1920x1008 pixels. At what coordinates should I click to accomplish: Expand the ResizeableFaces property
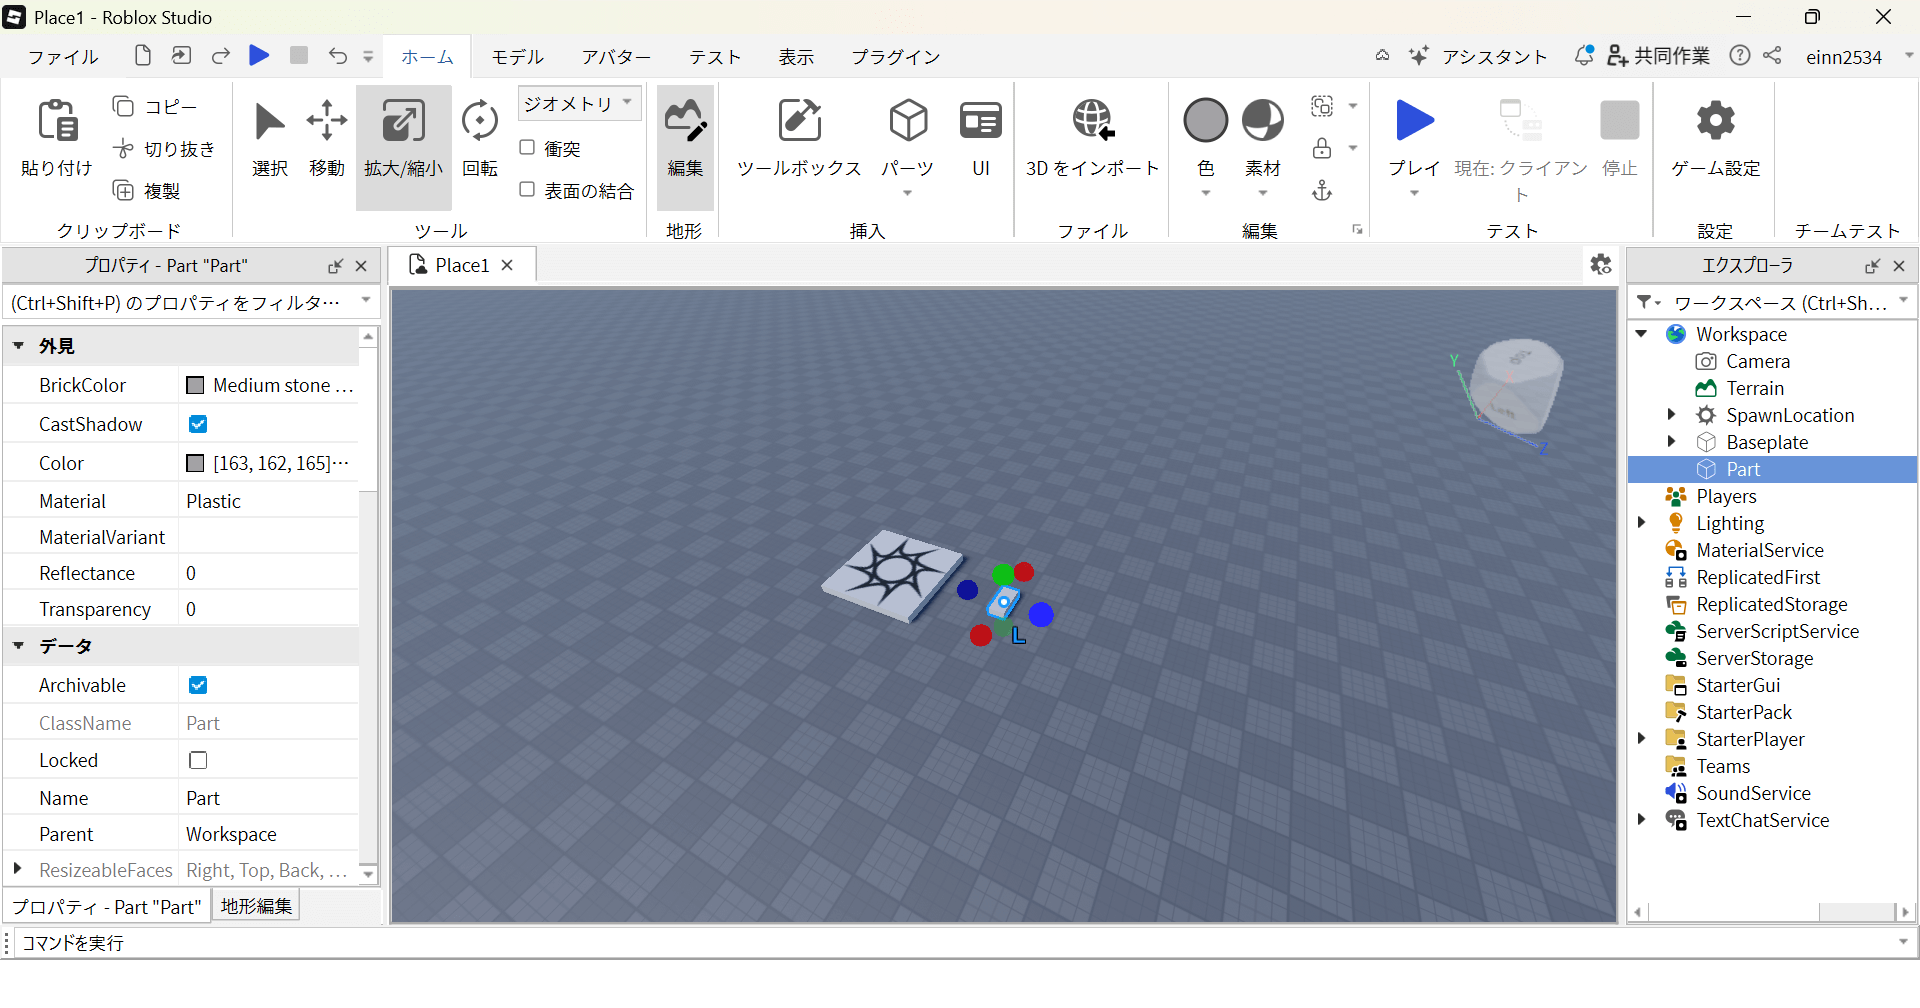17,869
